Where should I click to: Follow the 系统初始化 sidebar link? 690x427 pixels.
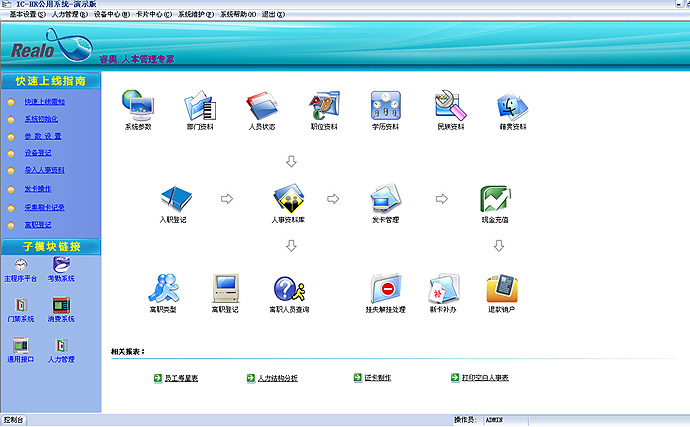click(41, 119)
